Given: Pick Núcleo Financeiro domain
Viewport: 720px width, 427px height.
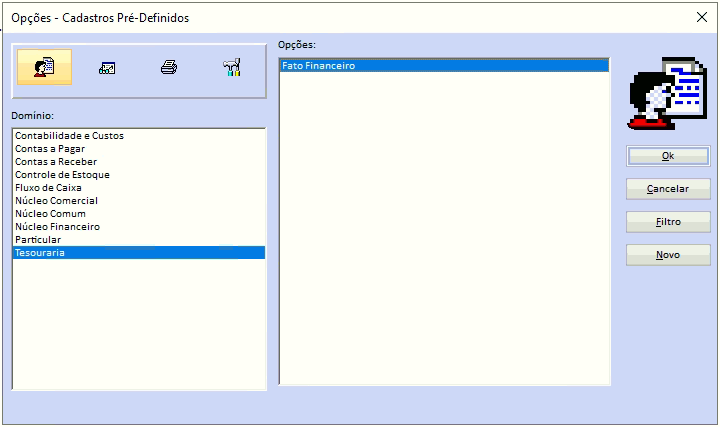Looking at the screenshot, I should click(139, 226).
